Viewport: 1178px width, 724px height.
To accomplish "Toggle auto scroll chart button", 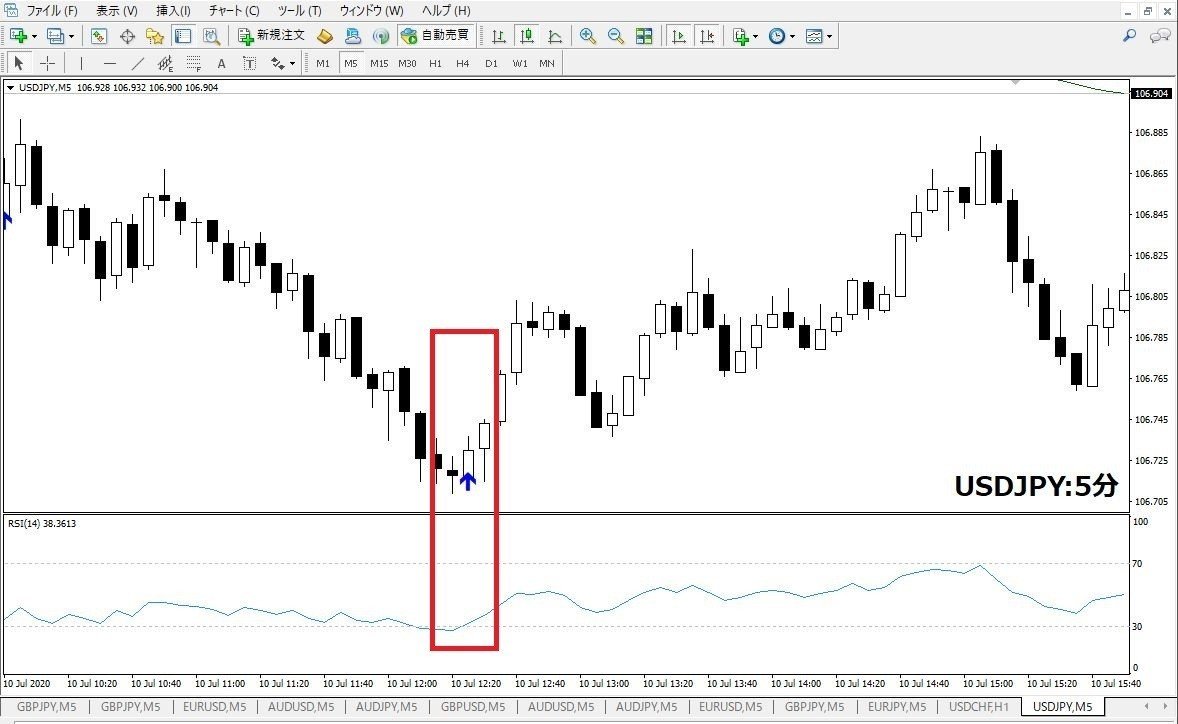I will (678, 36).
